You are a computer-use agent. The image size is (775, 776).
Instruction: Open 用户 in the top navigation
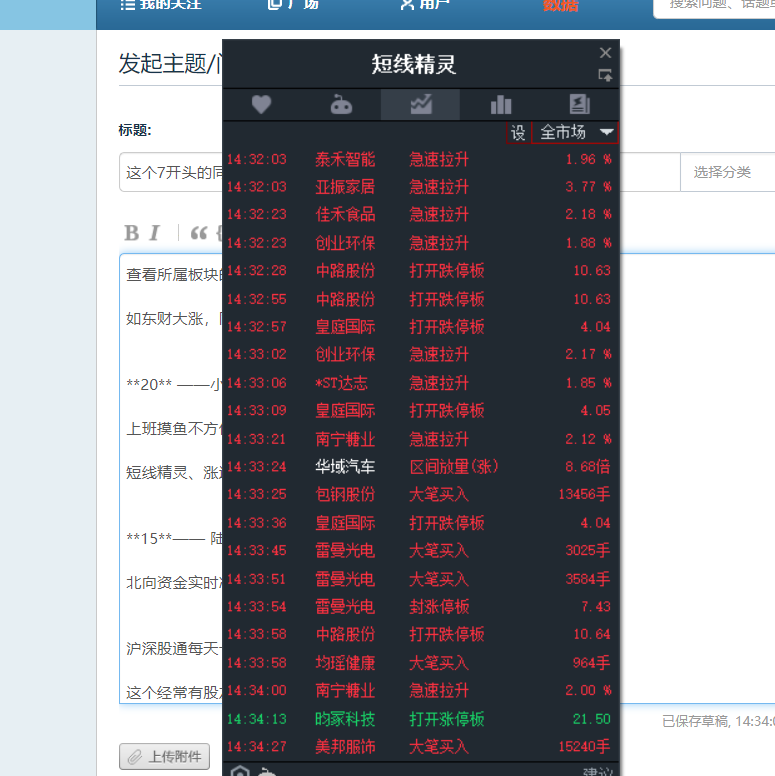[425, 5]
